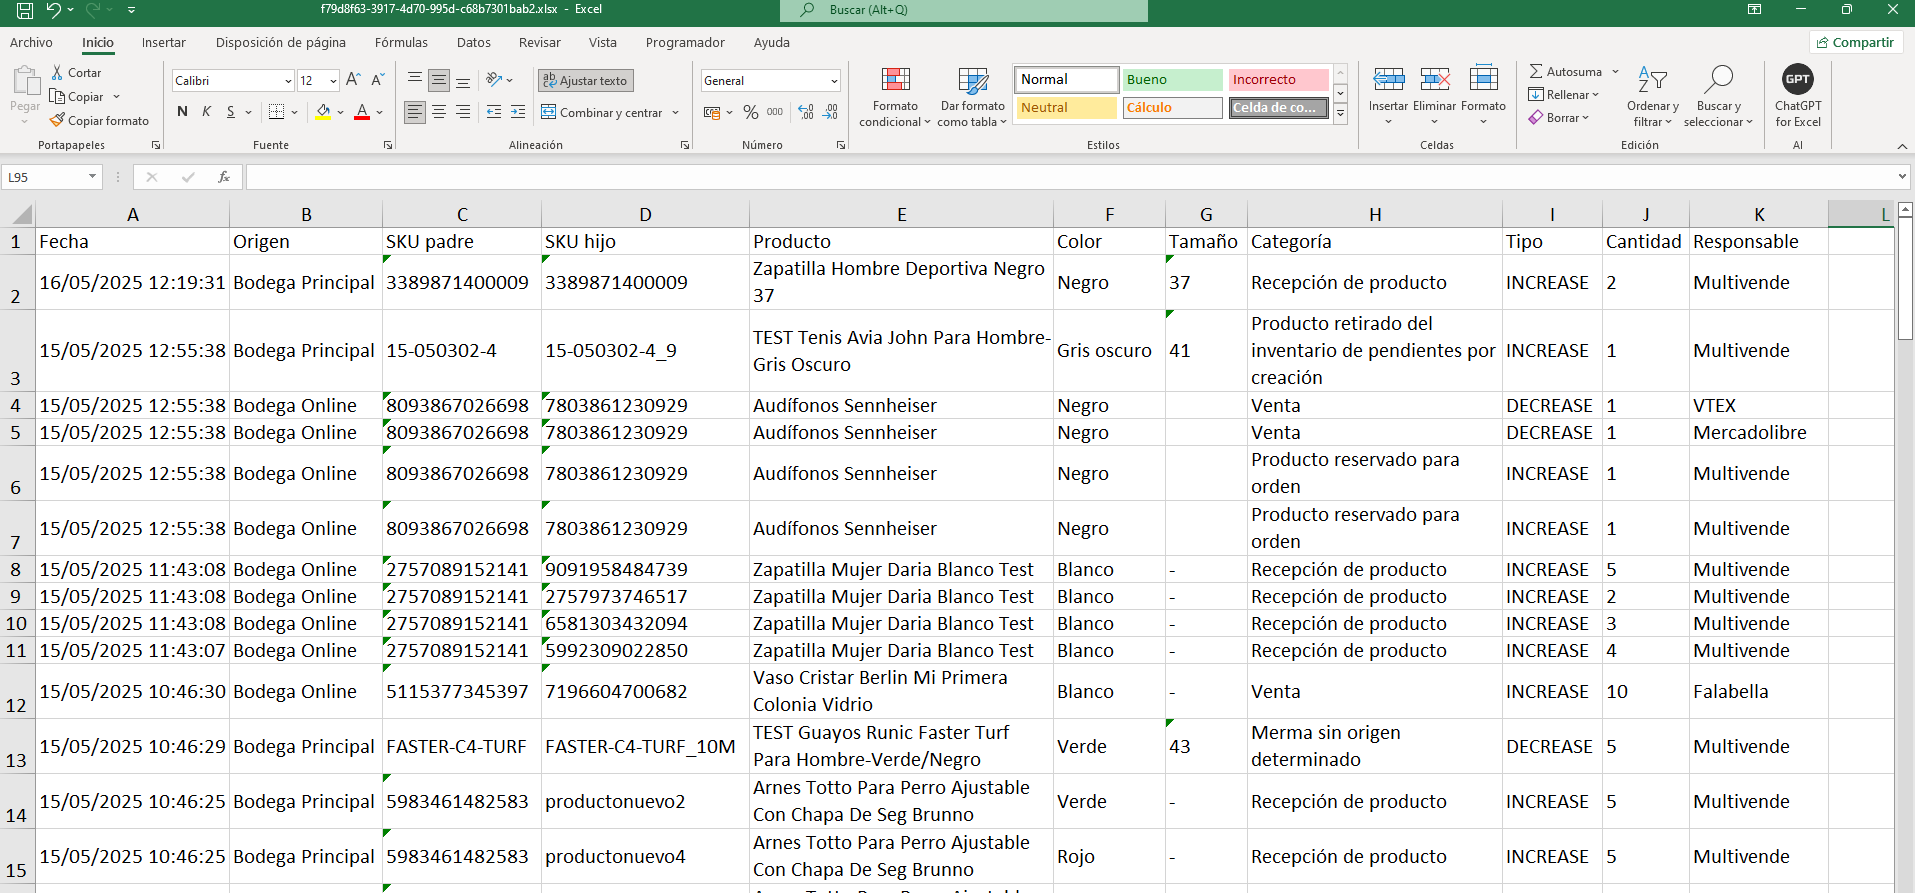Click the Paste (Pegar) clipboard icon

click(25, 82)
